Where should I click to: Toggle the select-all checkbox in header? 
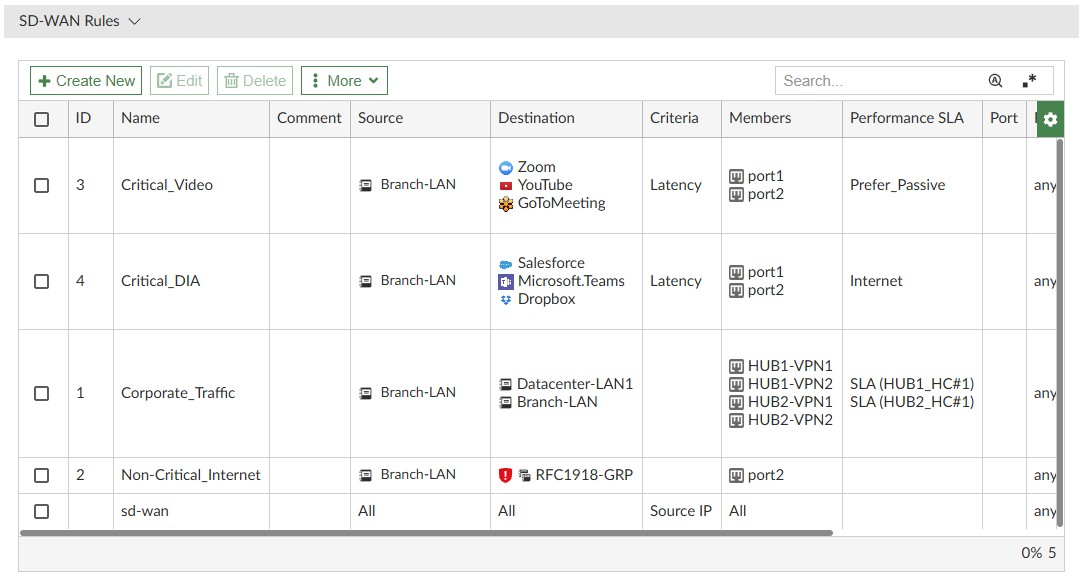41,118
